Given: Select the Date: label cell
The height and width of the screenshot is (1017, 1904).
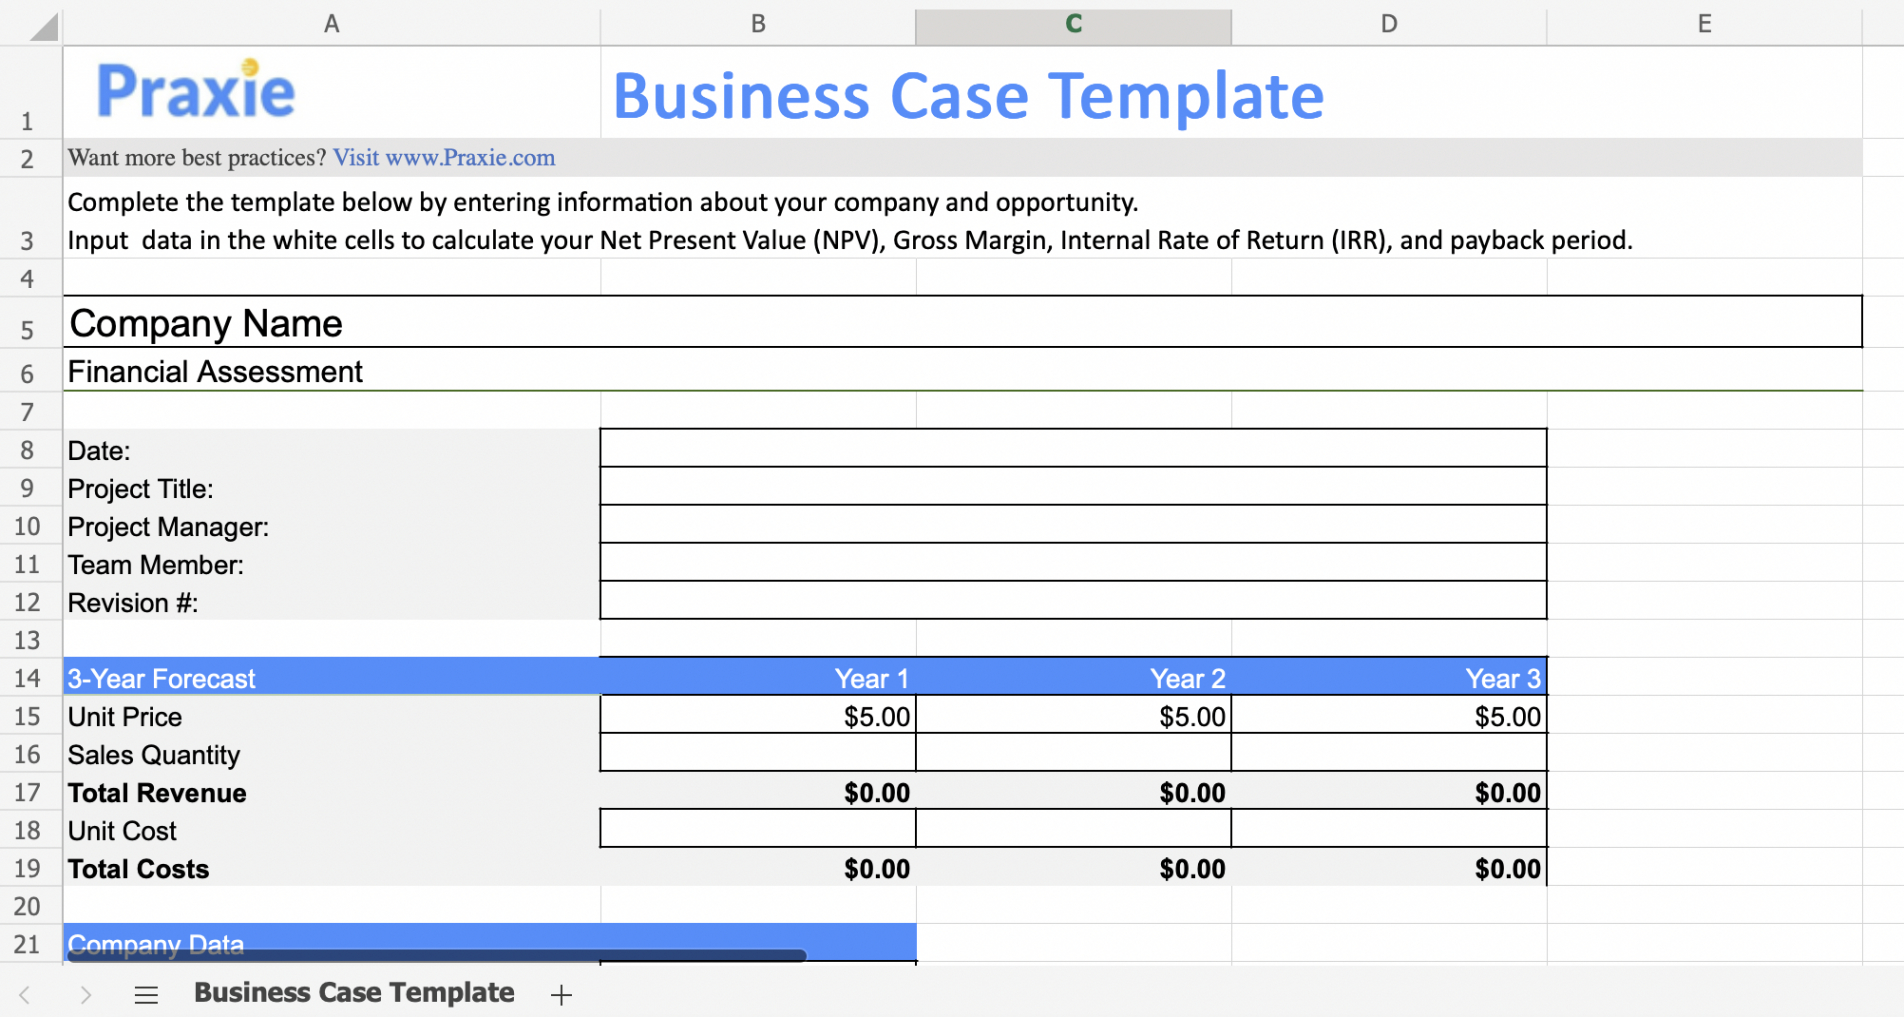Looking at the screenshot, I should pyautogui.click(x=332, y=448).
